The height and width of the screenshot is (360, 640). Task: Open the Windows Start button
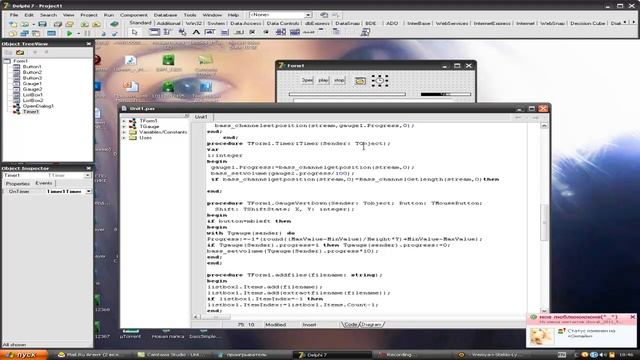coord(24,355)
